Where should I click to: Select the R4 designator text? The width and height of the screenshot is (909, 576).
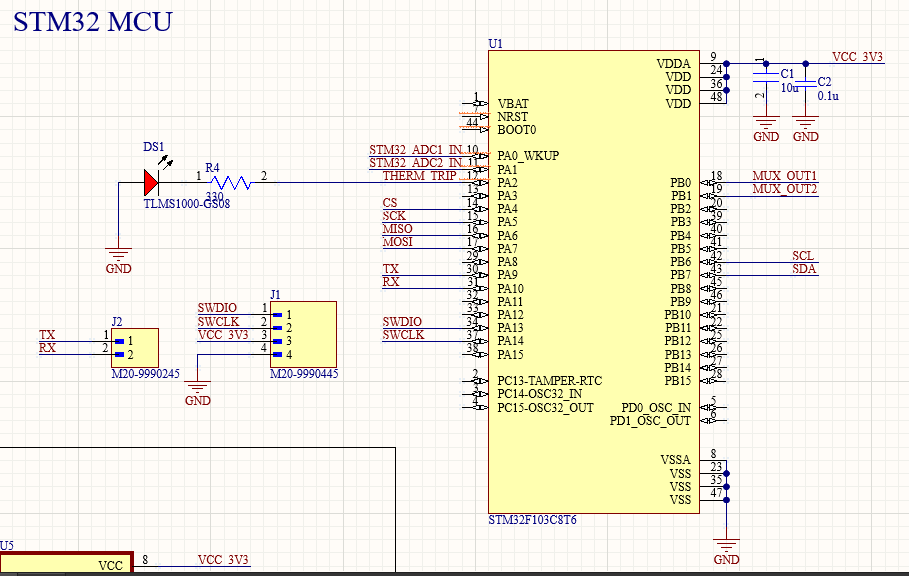pos(212,168)
